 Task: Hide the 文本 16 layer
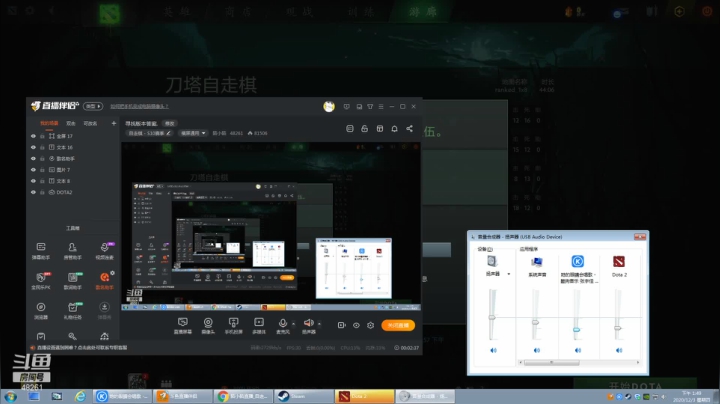point(33,147)
